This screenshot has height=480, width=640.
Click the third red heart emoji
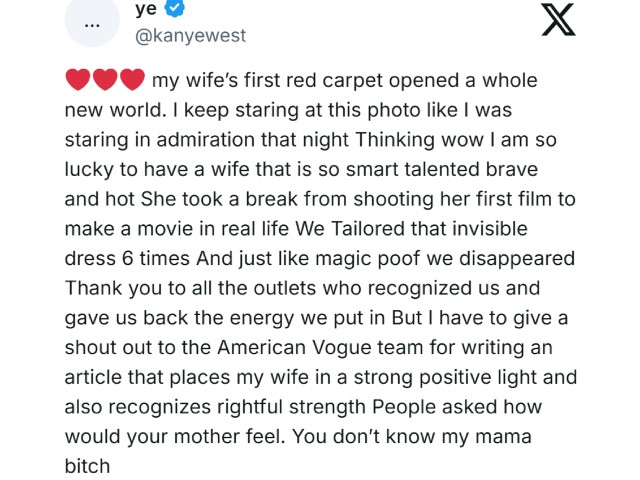pos(132,79)
